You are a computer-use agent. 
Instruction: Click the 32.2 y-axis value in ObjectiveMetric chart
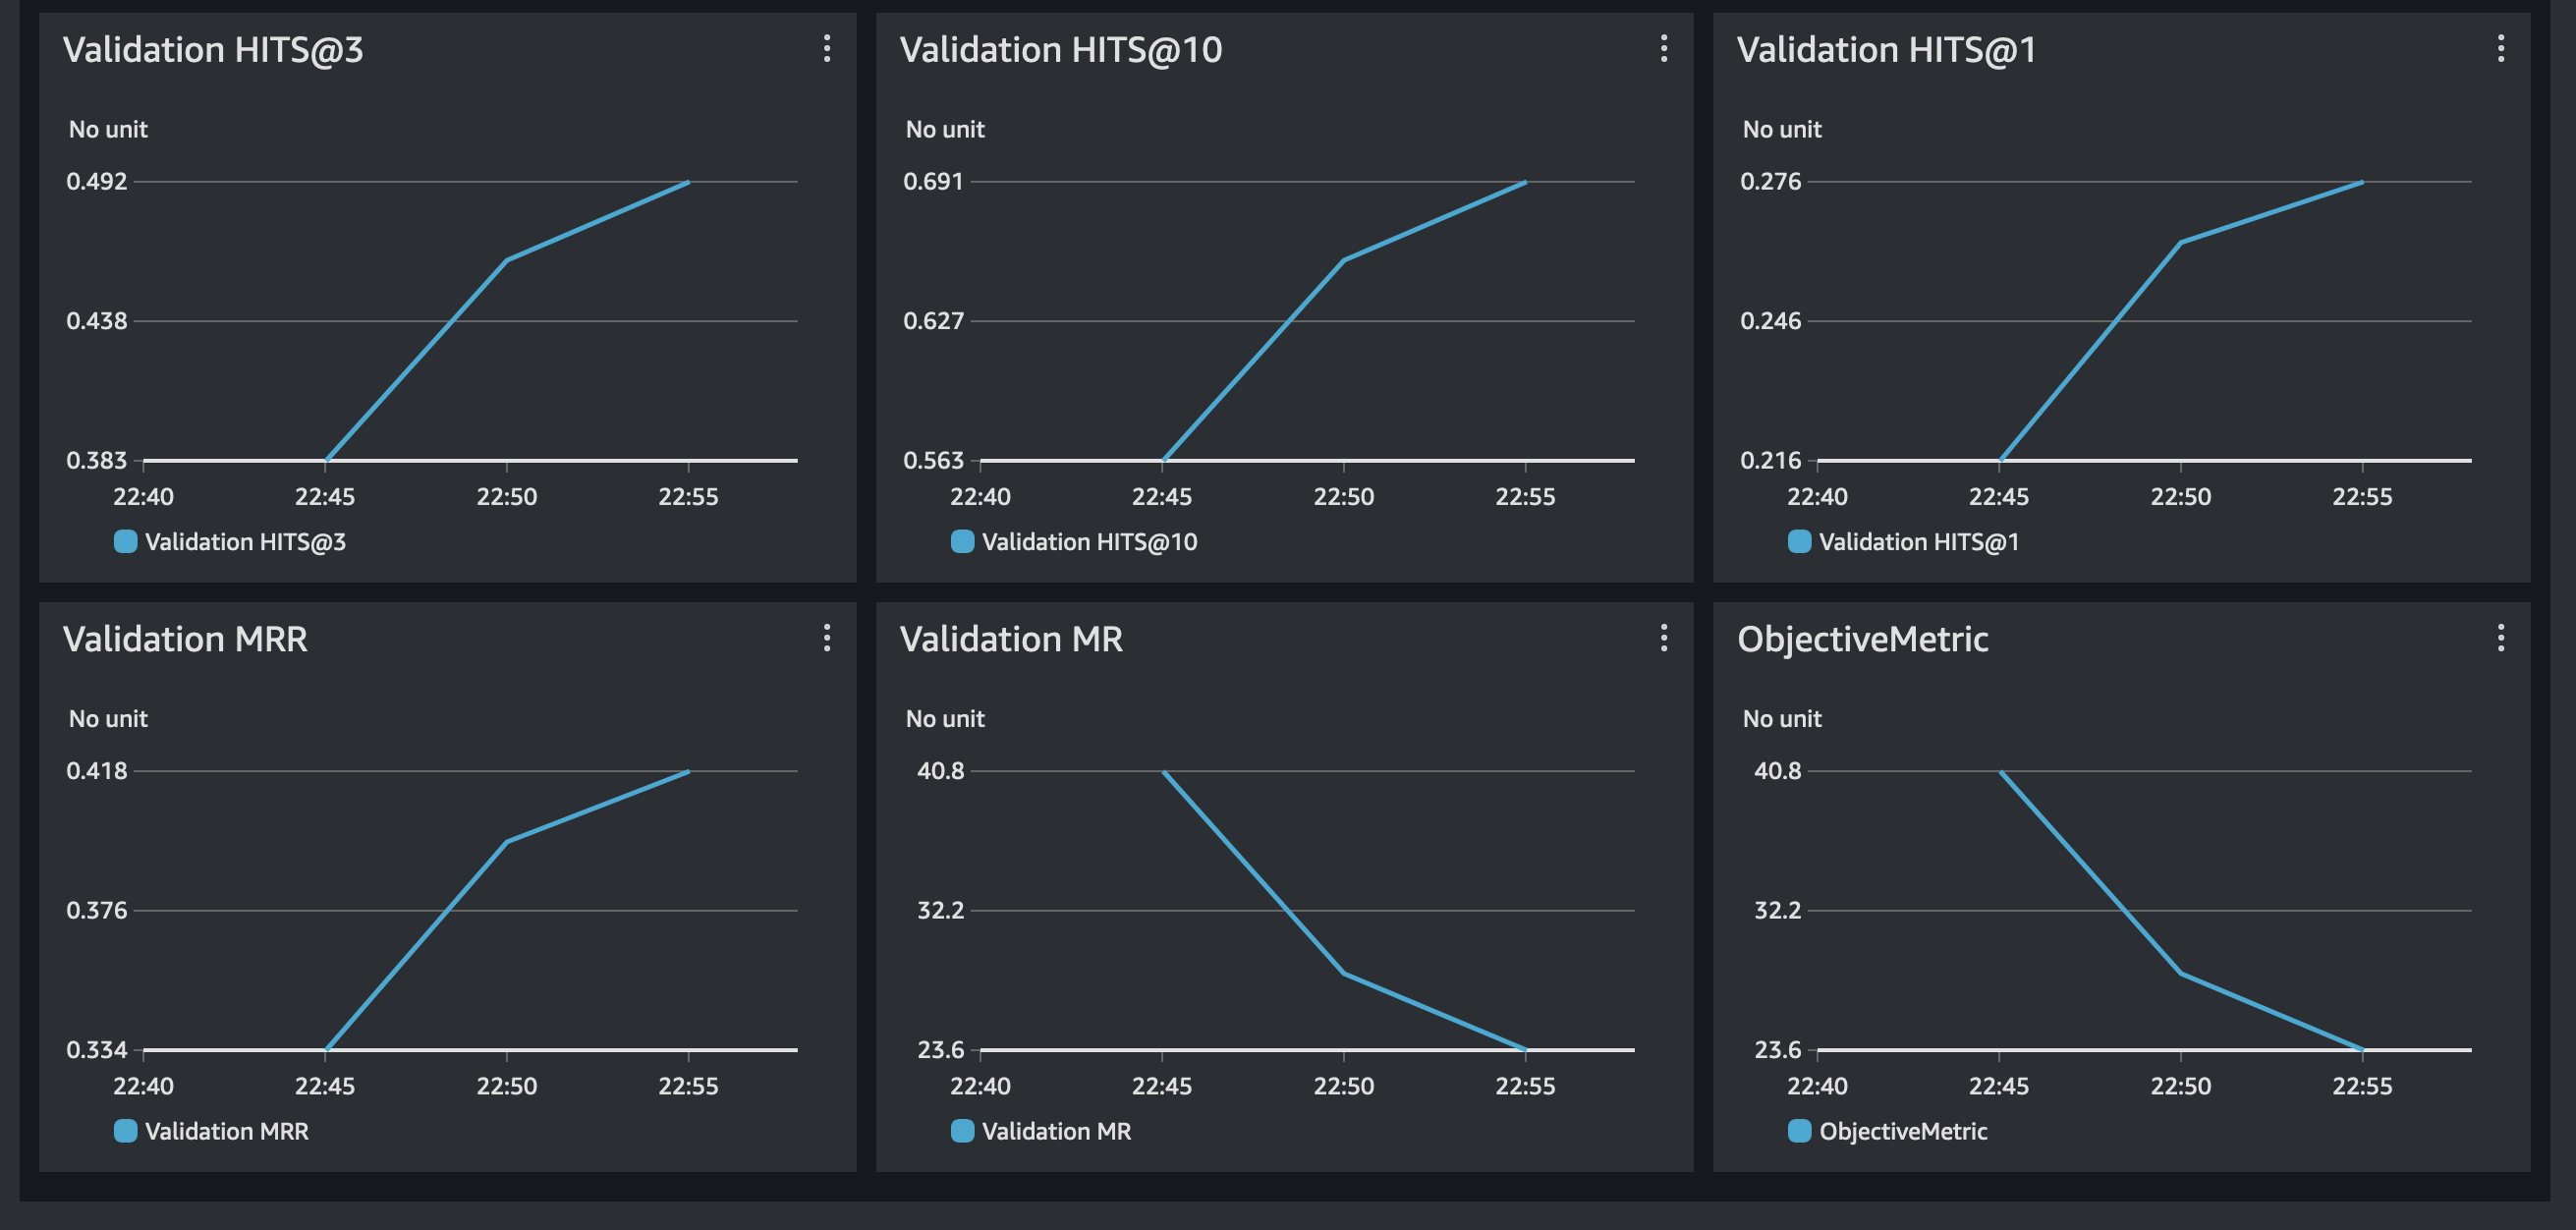[x=1778, y=910]
